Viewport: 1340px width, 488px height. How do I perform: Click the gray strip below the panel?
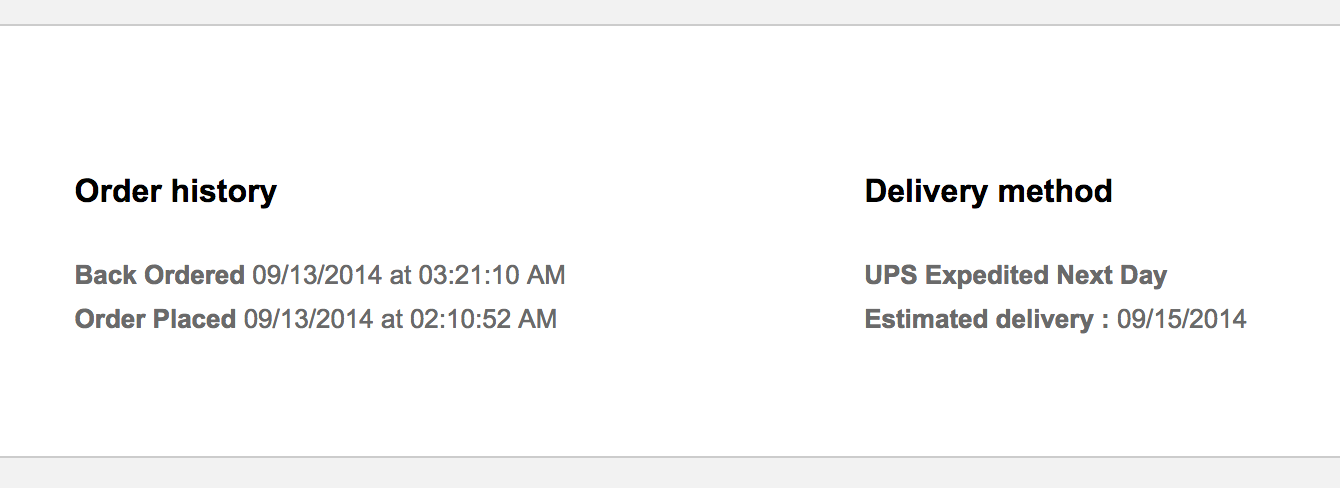[670, 473]
